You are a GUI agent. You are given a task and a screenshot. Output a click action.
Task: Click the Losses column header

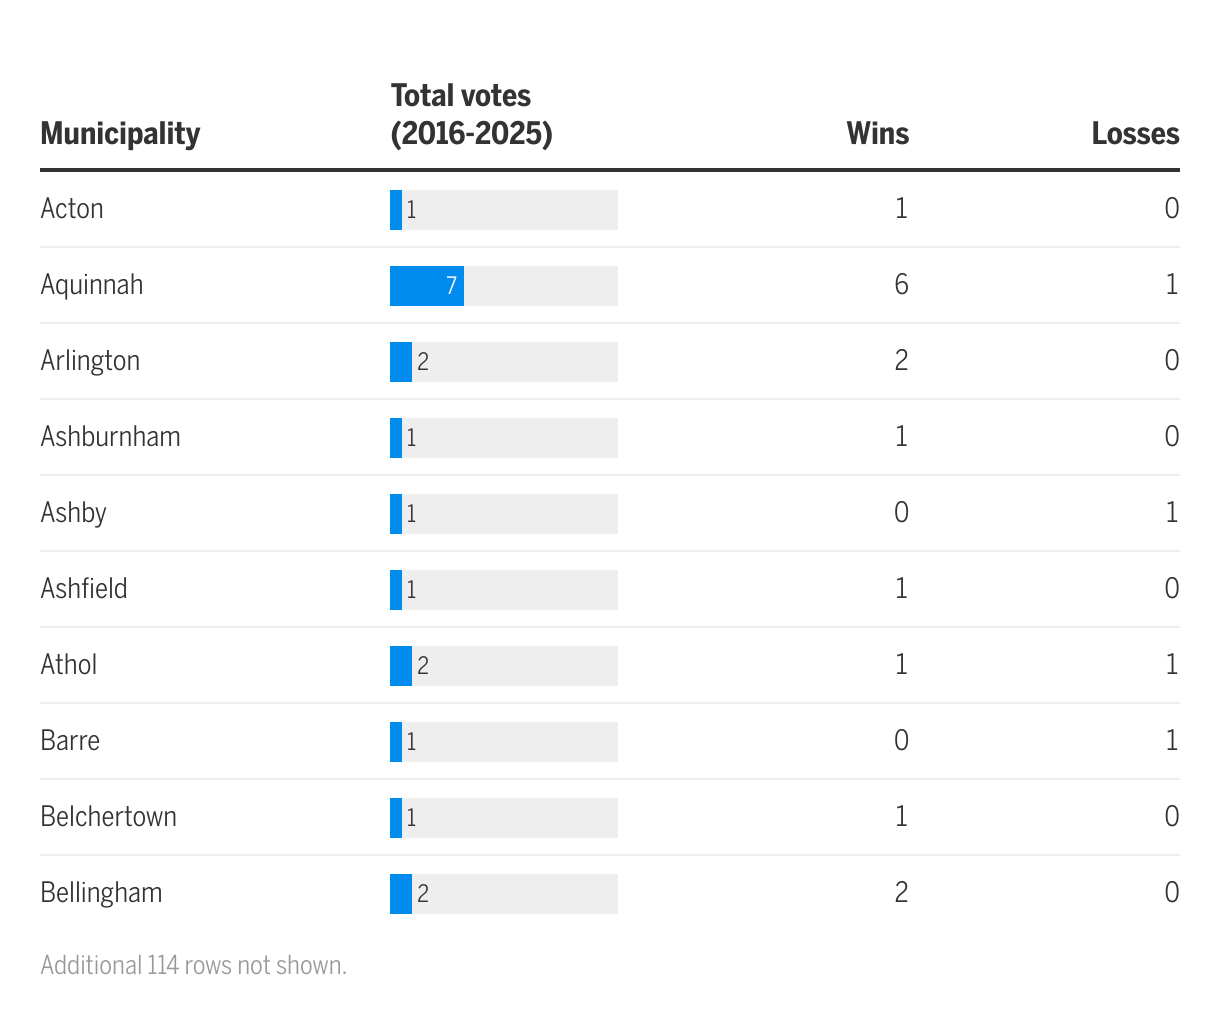point(1135,134)
